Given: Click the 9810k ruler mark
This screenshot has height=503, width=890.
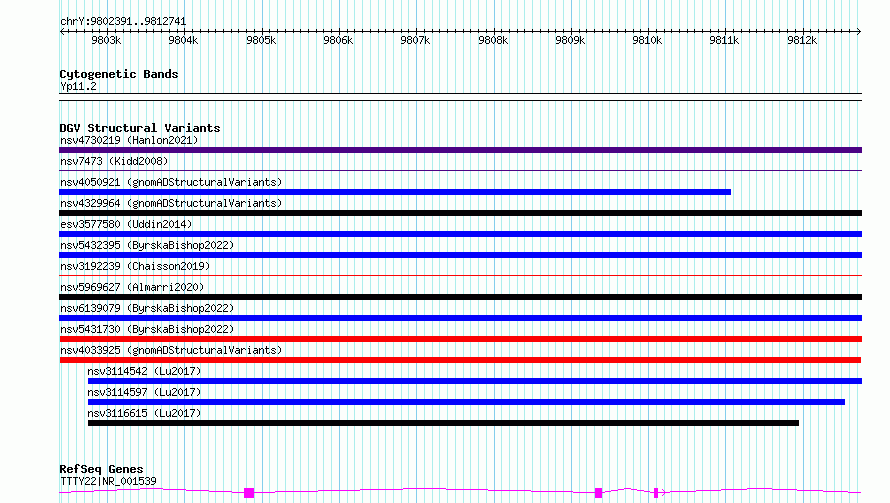Looking at the screenshot, I should click(648, 40).
